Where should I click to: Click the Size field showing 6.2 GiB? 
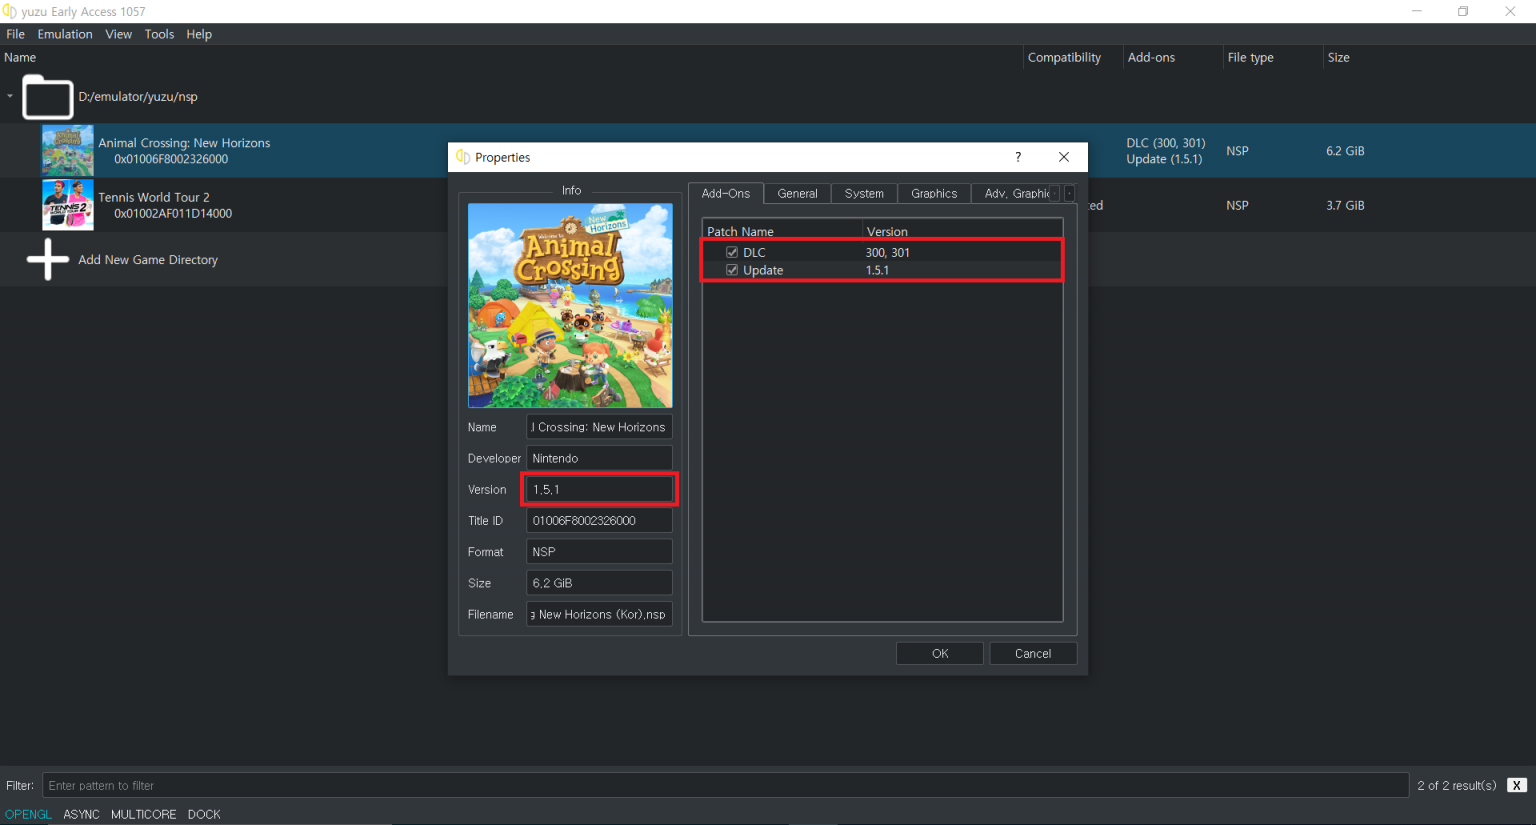(x=599, y=583)
